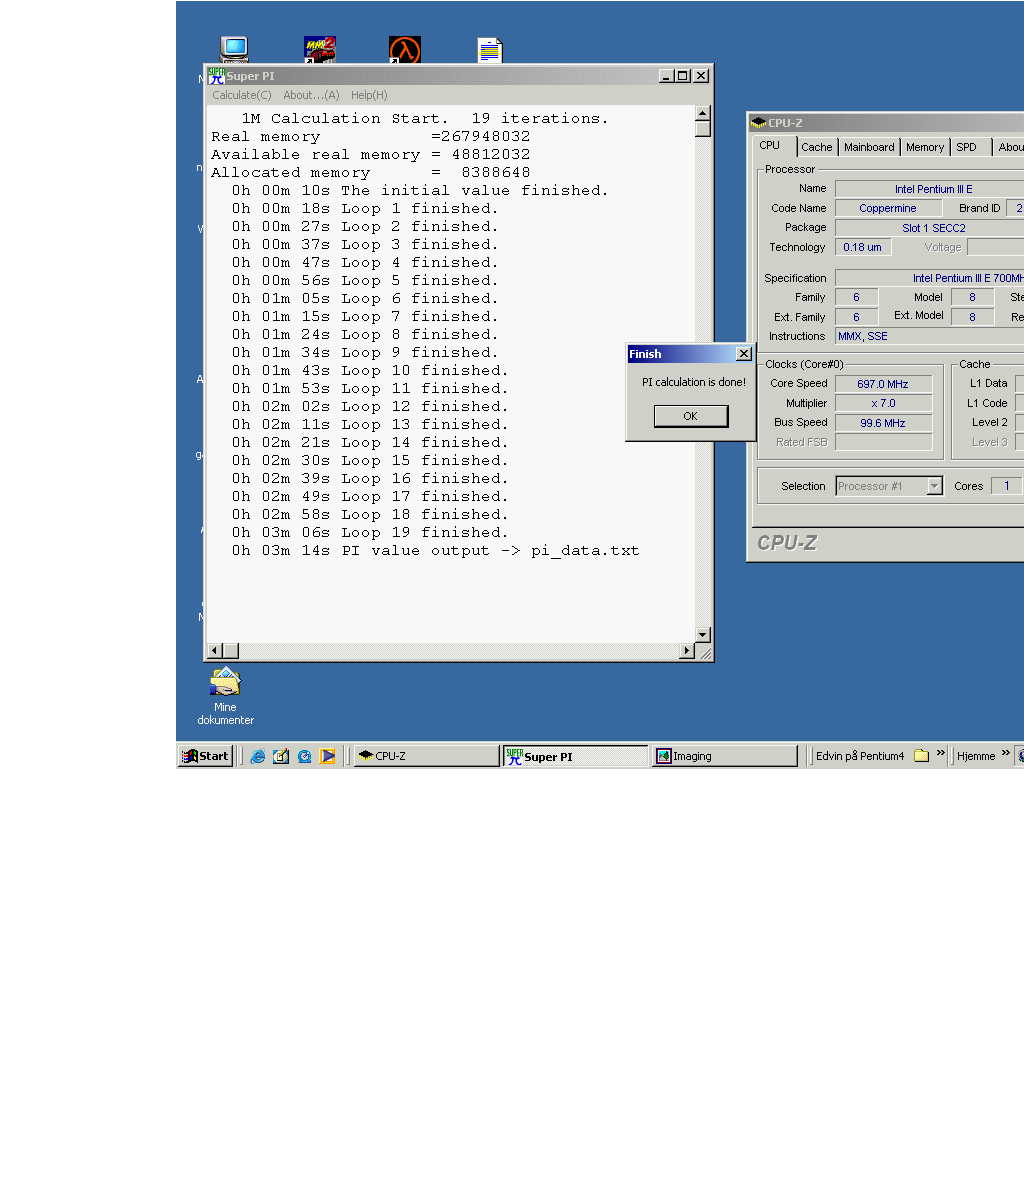Screen dimensions: 1024x1200
Task: Switch to the Memory tab in CPU-Z
Action: 925,147
